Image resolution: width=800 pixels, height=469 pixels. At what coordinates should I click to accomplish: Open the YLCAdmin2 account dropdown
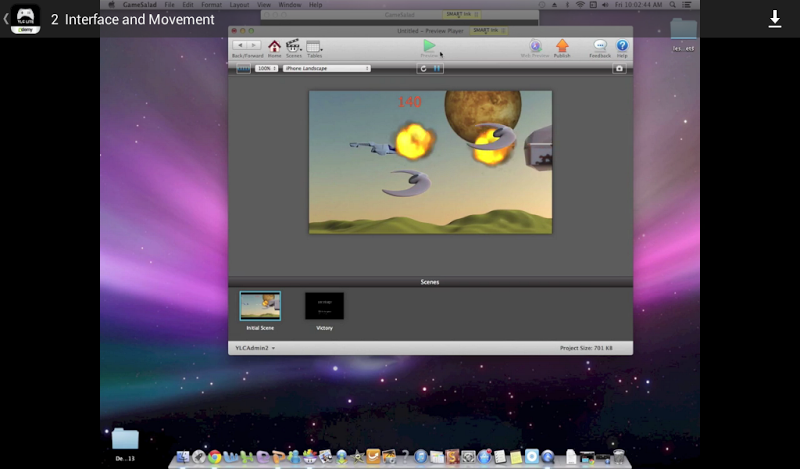click(x=255, y=348)
